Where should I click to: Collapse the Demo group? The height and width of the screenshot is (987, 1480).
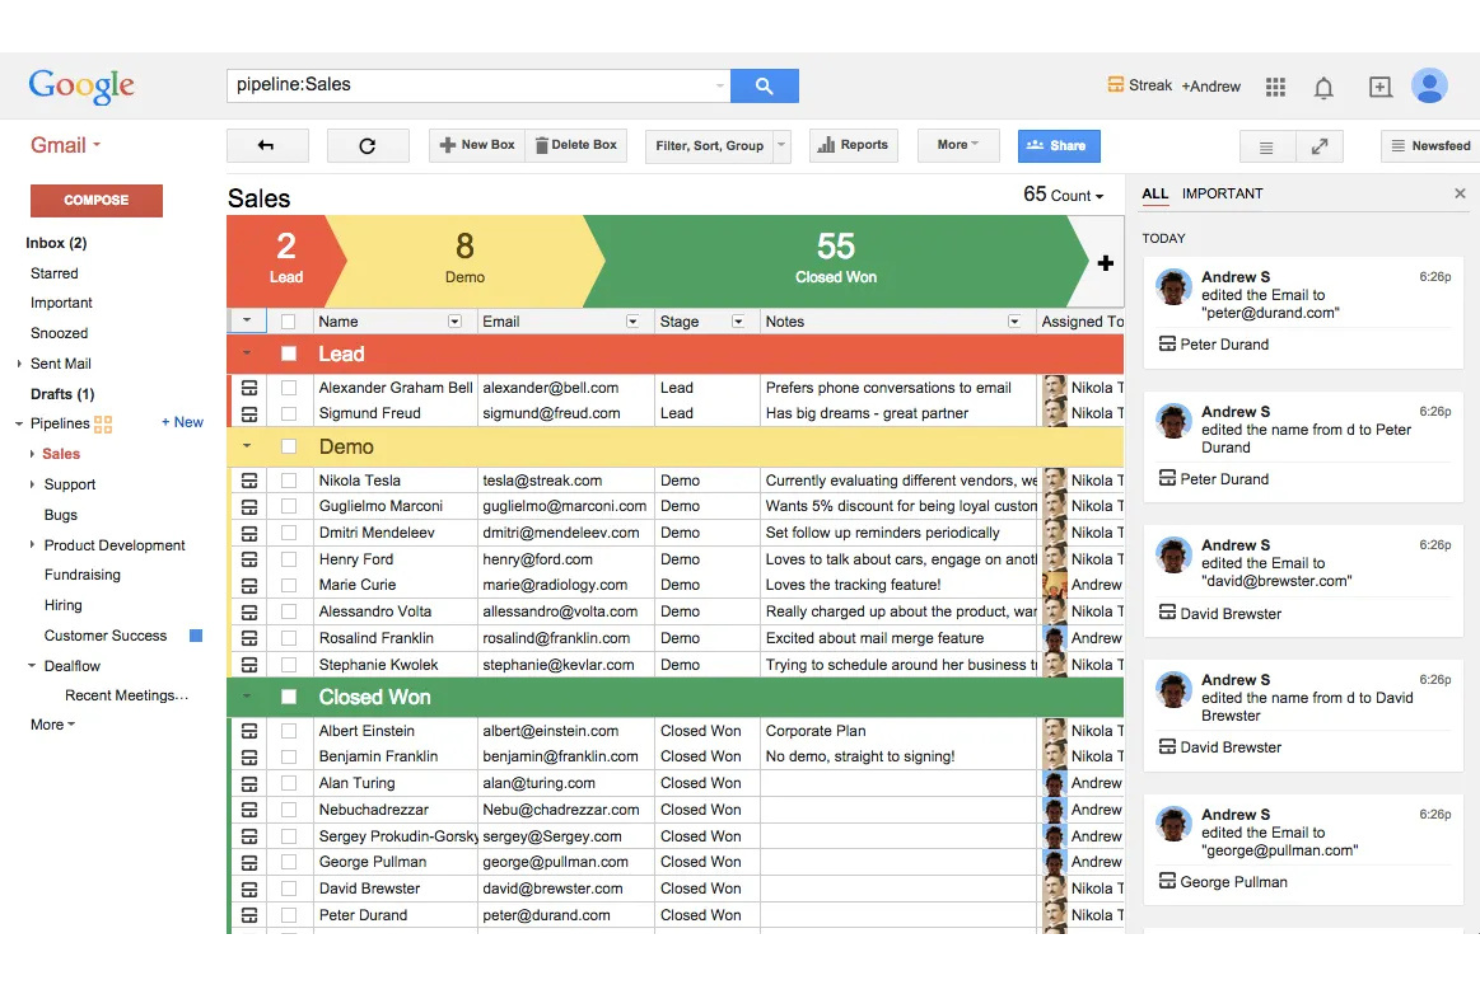tap(247, 447)
